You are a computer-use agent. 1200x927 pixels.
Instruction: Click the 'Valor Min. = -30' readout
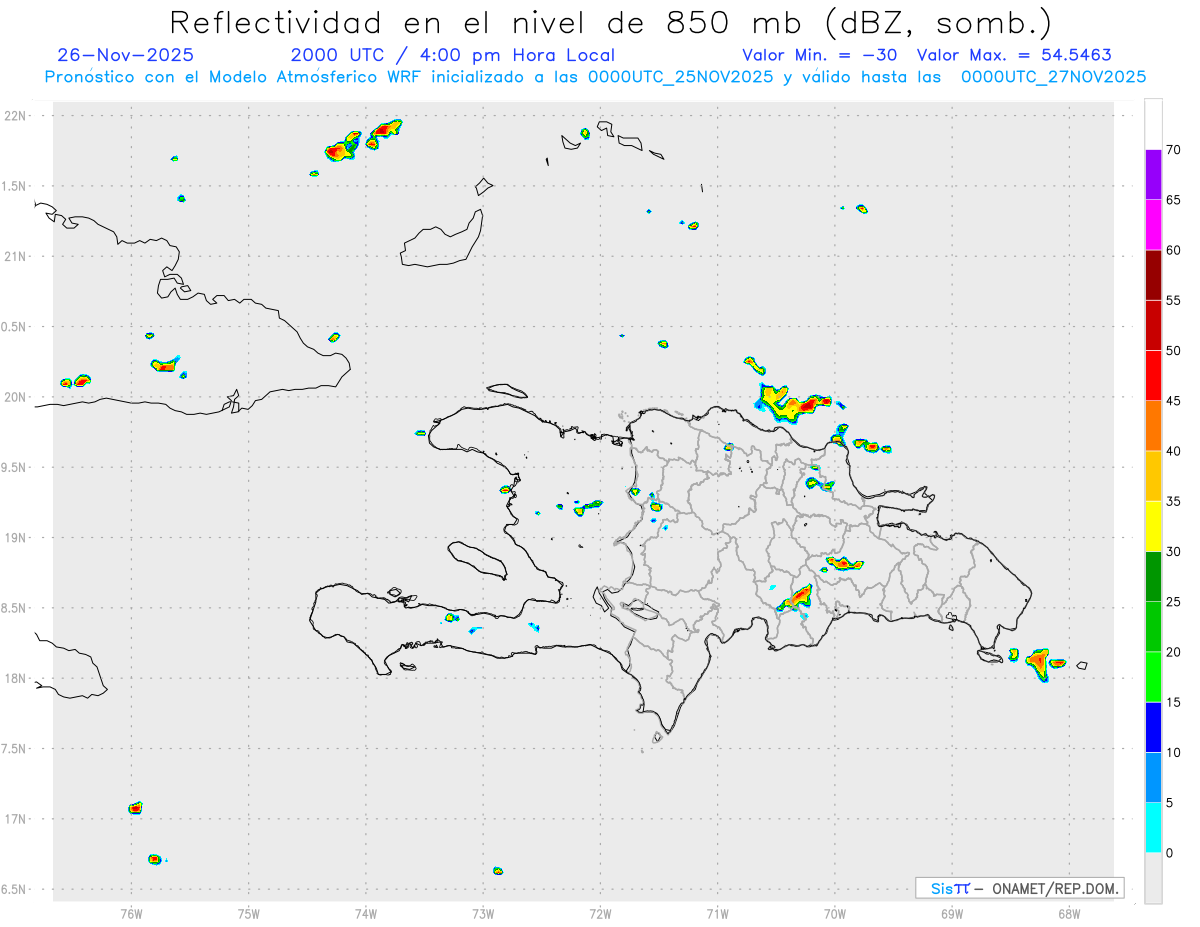pyautogui.click(x=819, y=55)
